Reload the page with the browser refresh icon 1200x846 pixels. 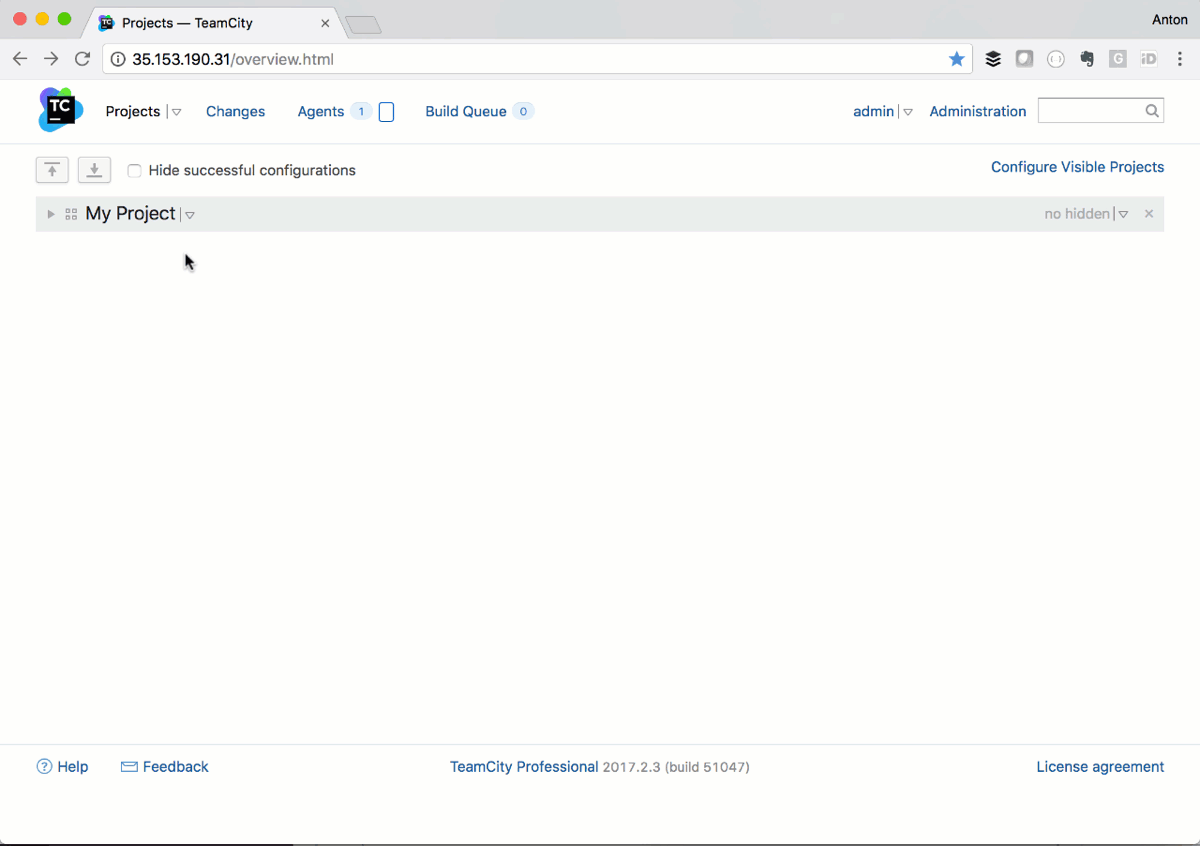pos(82,58)
